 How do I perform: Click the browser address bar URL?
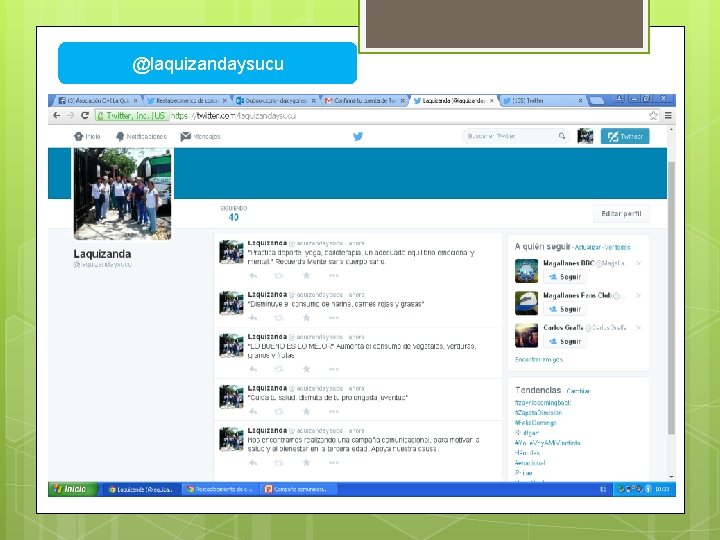(234, 116)
